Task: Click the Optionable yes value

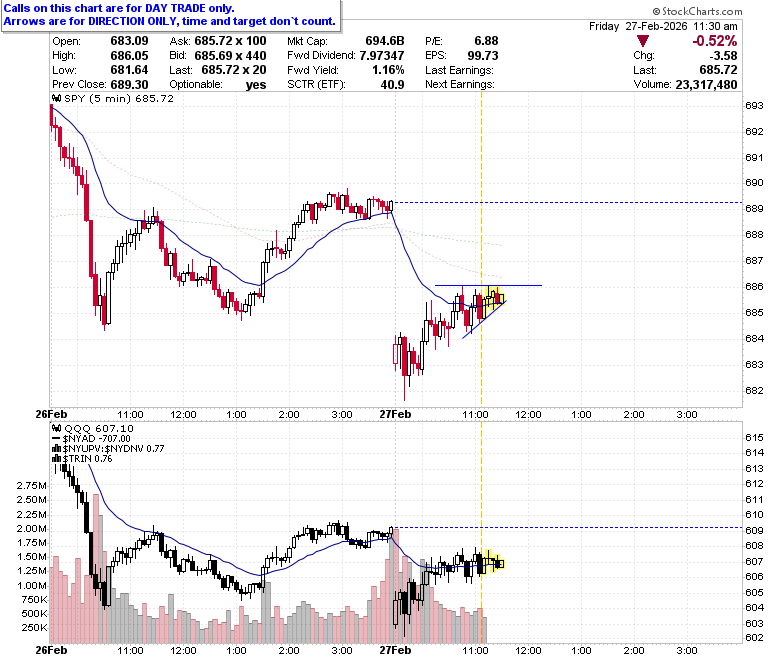Action: [x=256, y=85]
